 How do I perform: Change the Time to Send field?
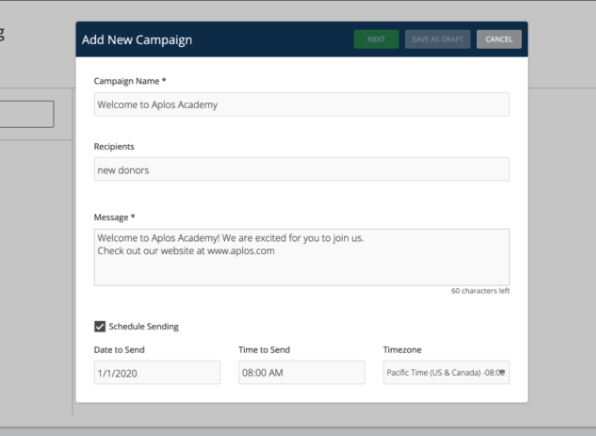click(x=301, y=373)
